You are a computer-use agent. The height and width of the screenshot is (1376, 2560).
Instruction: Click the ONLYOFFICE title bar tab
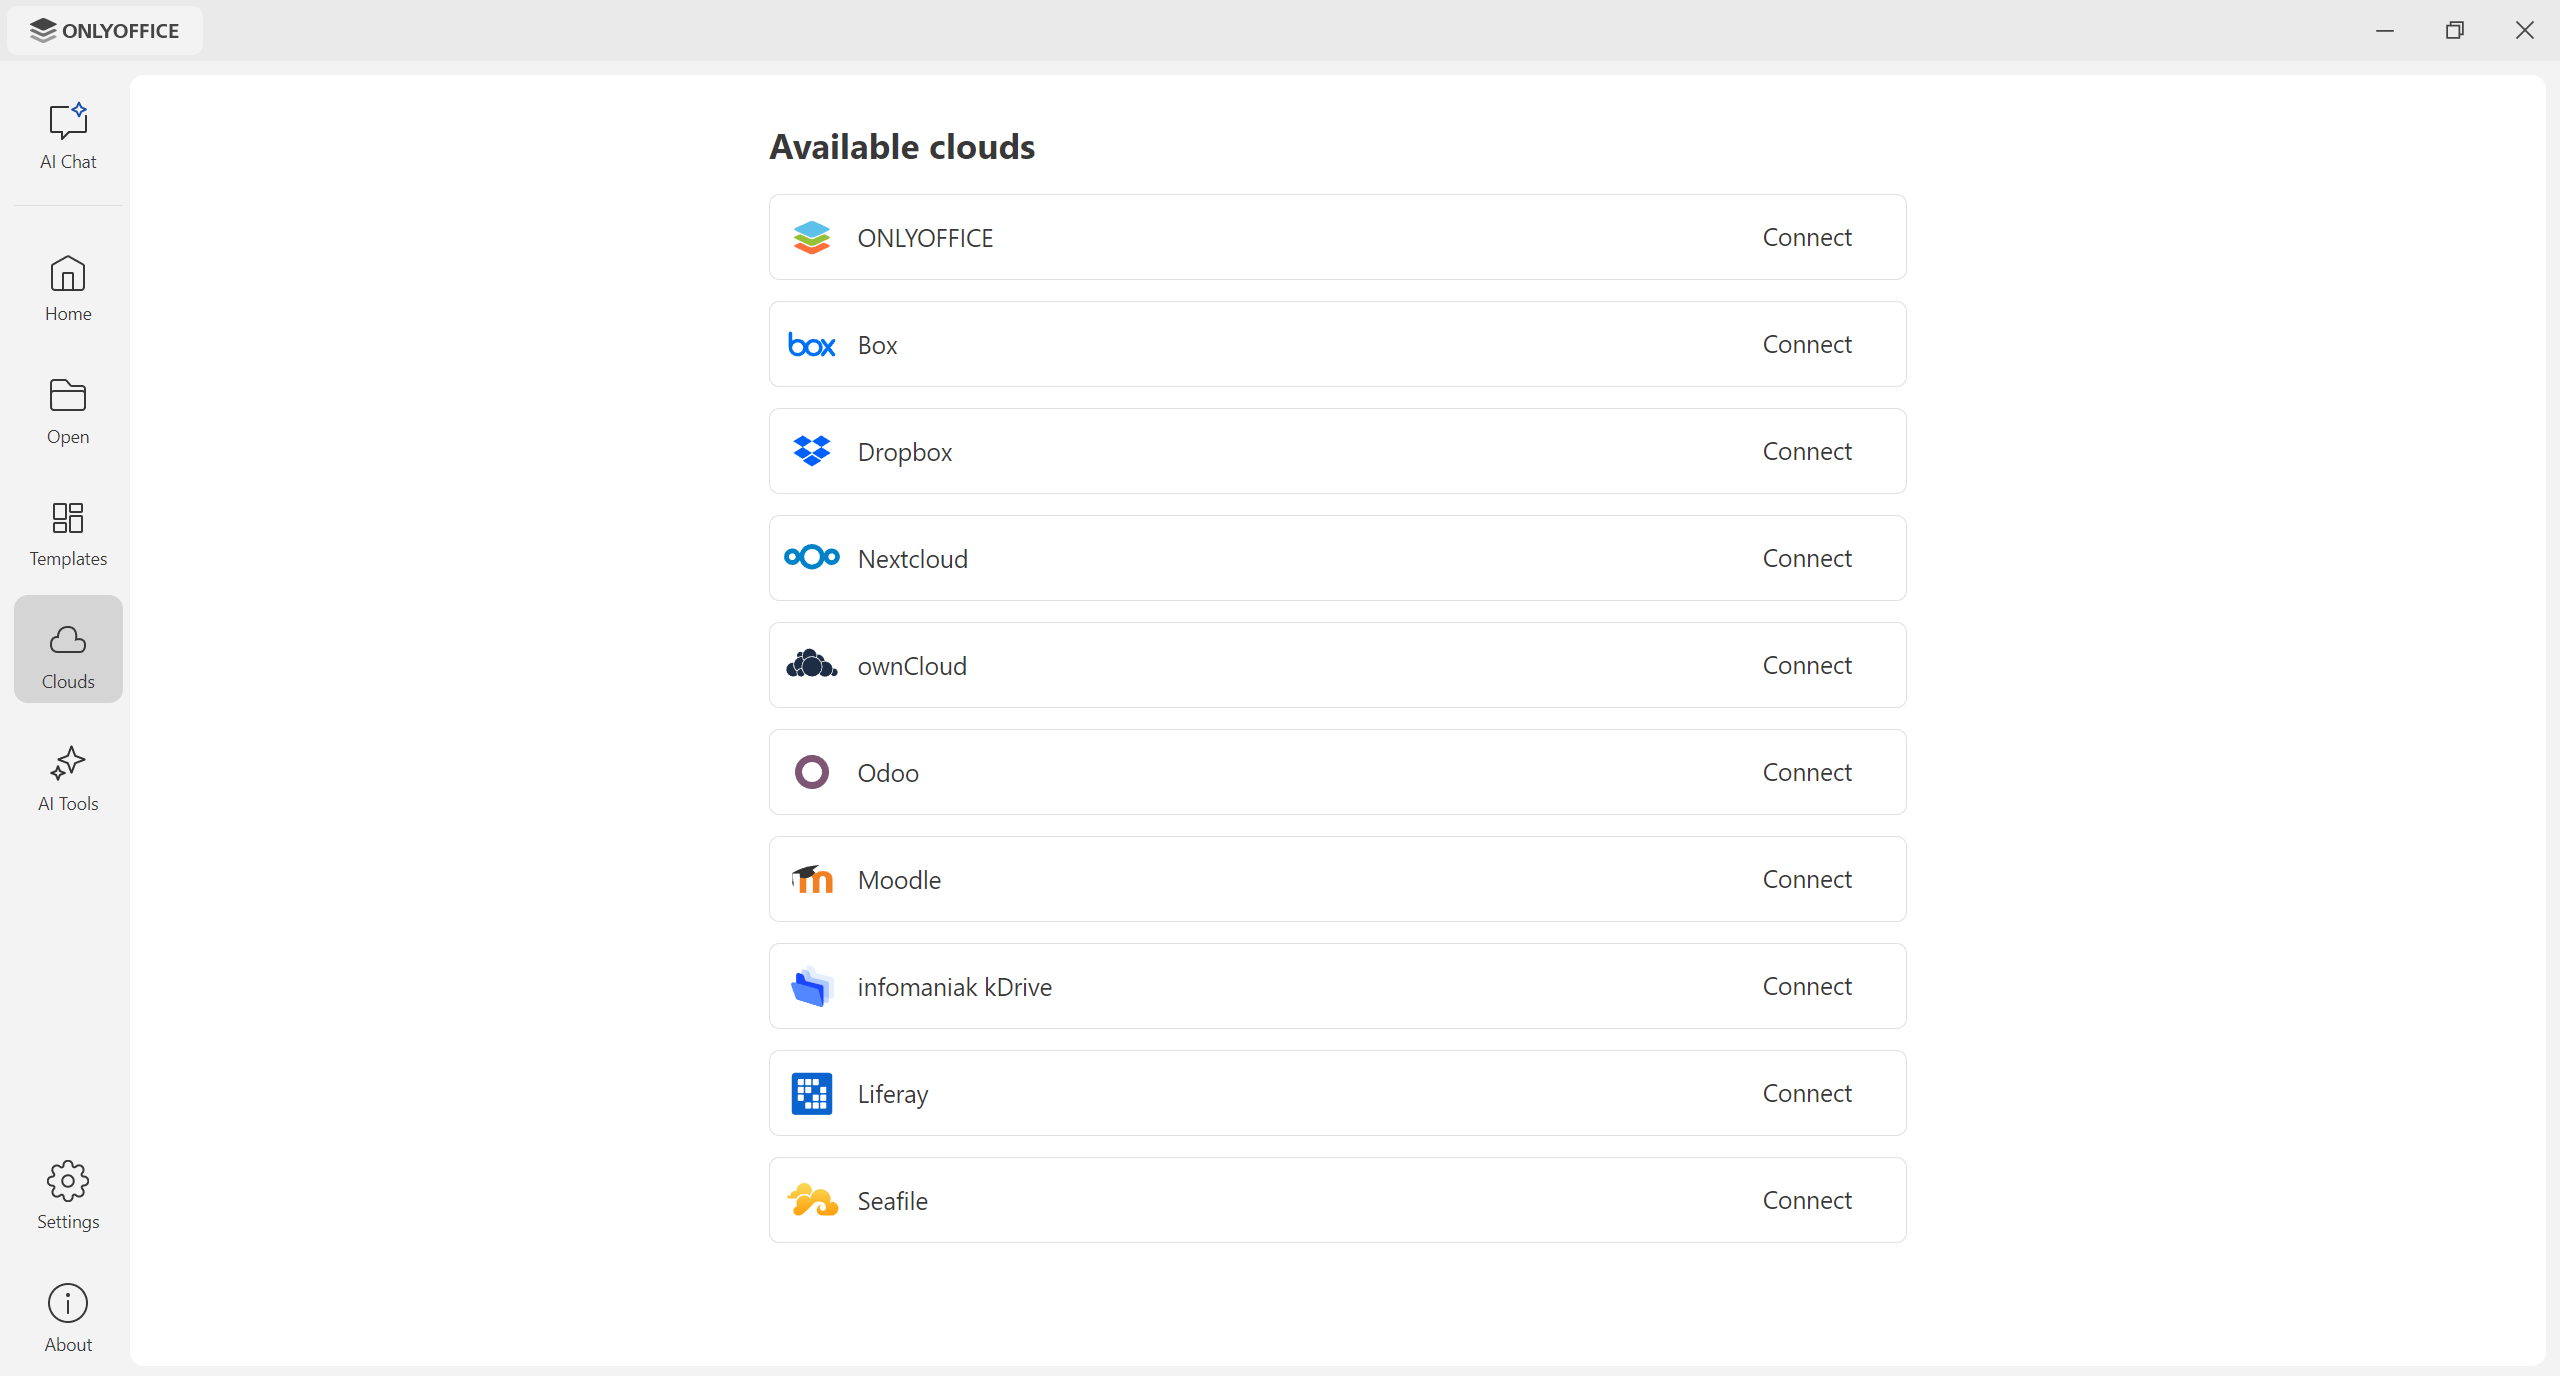tap(105, 30)
